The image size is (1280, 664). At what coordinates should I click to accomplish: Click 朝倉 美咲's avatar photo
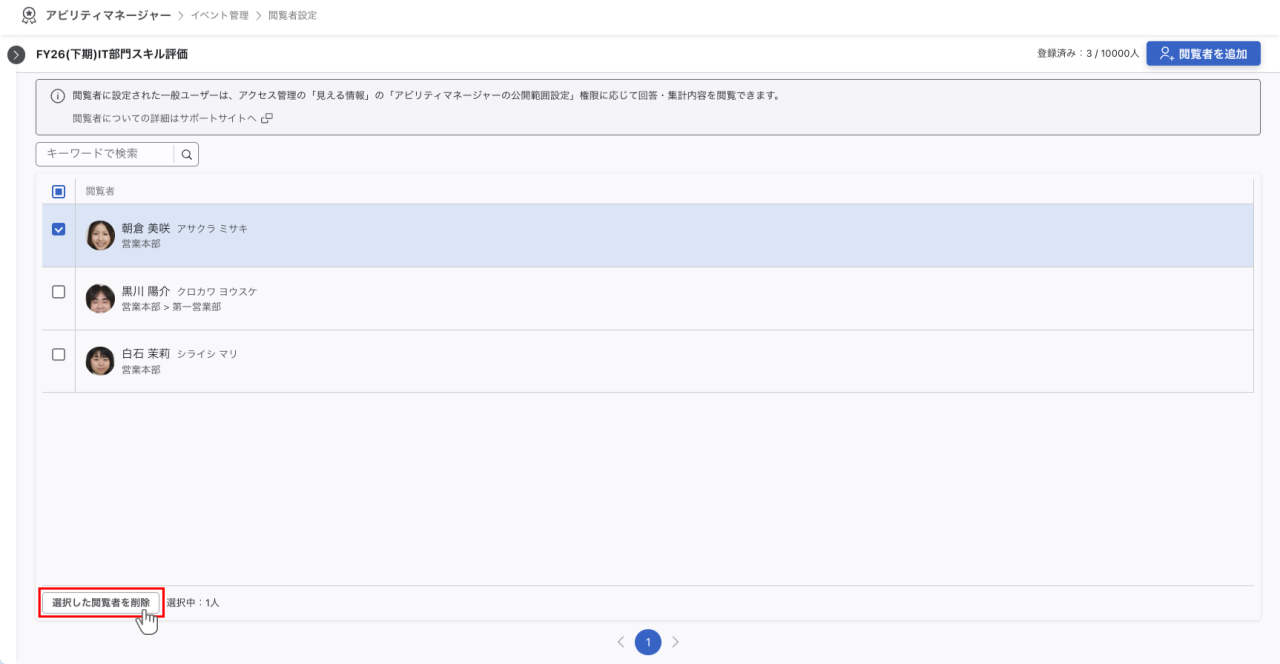100,235
